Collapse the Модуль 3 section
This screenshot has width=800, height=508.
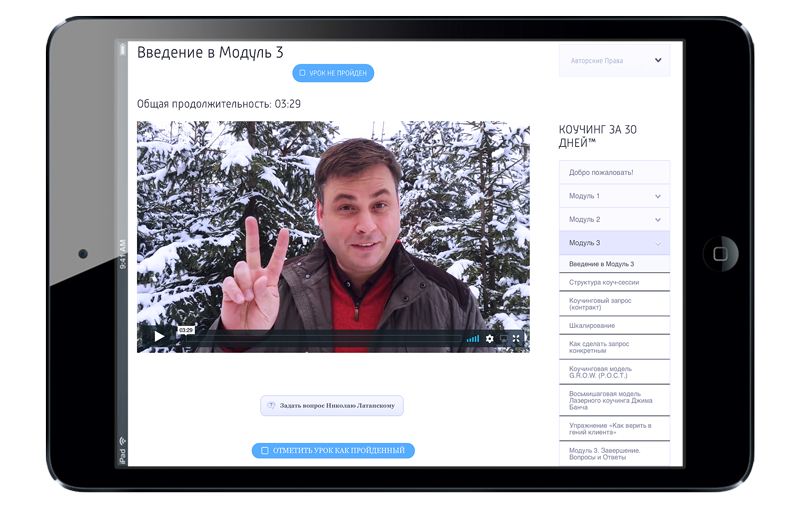coord(657,243)
